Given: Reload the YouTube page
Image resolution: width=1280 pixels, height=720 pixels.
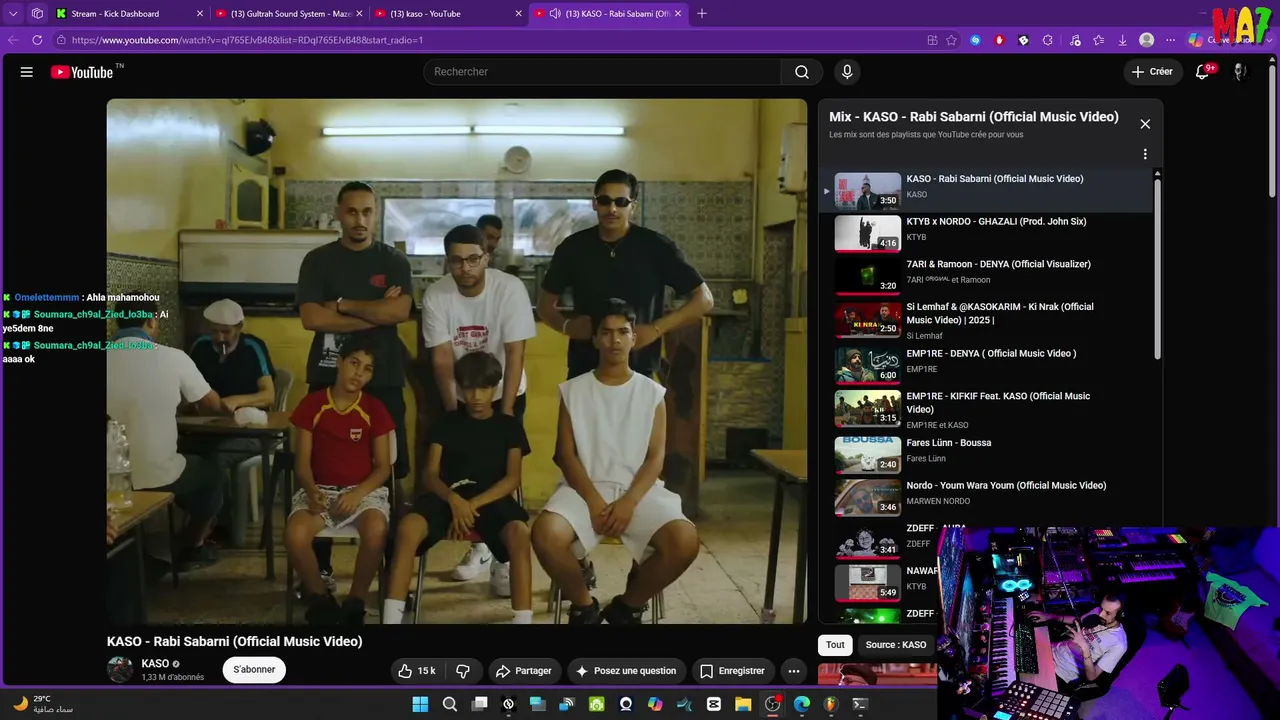Looking at the screenshot, I should coord(37,40).
